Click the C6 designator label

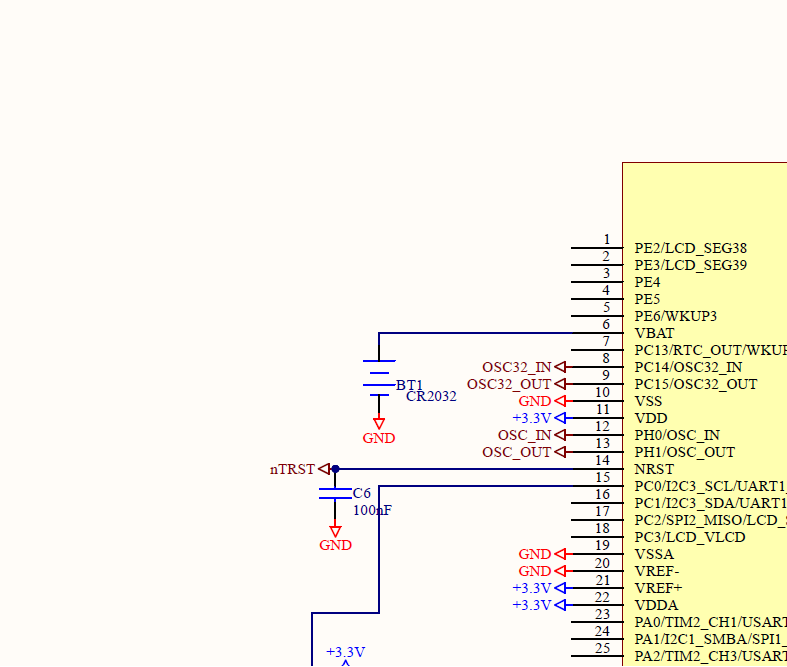coord(361,493)
